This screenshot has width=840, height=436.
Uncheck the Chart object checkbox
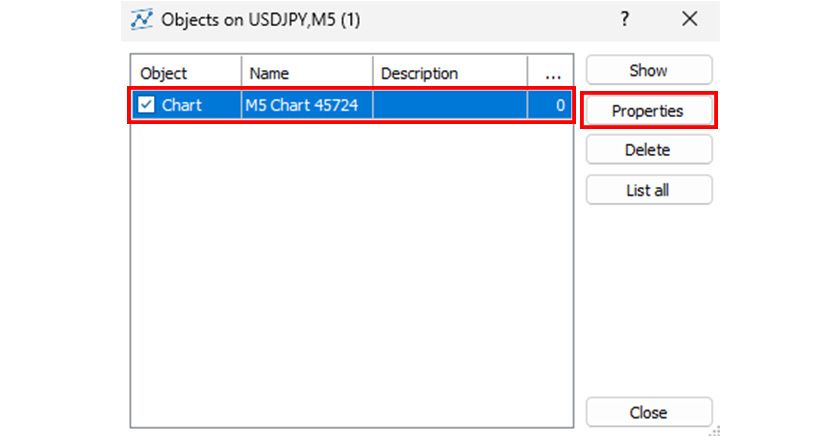147,105
